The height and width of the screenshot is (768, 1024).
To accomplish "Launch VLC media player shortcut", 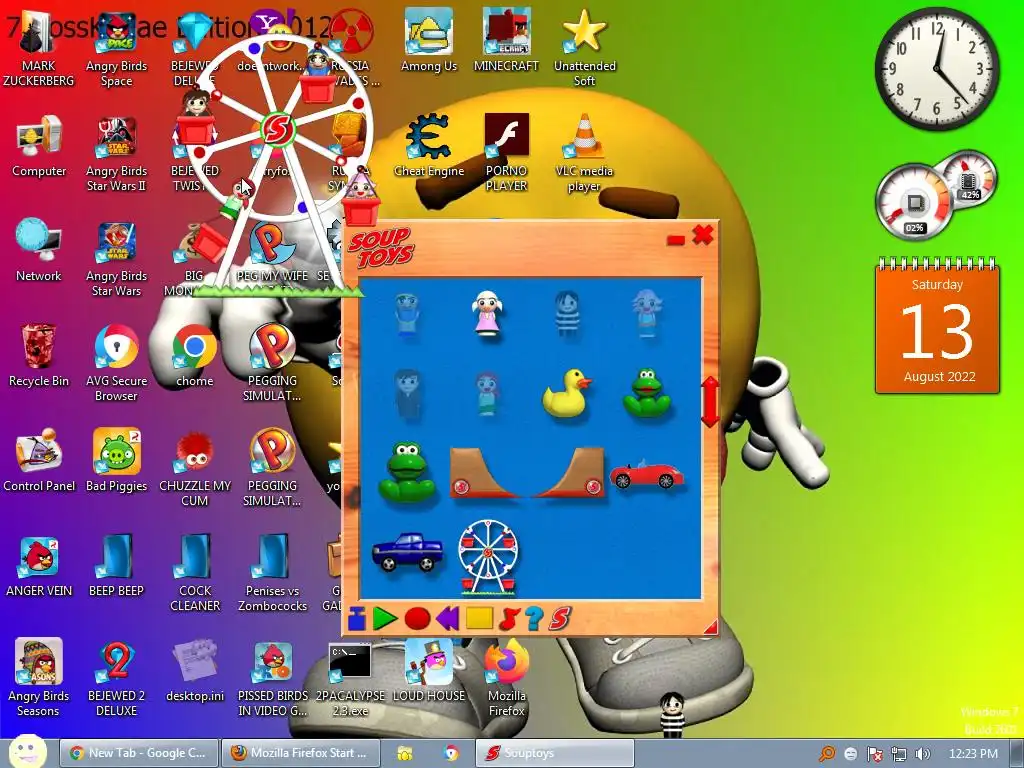I will 584,153.
